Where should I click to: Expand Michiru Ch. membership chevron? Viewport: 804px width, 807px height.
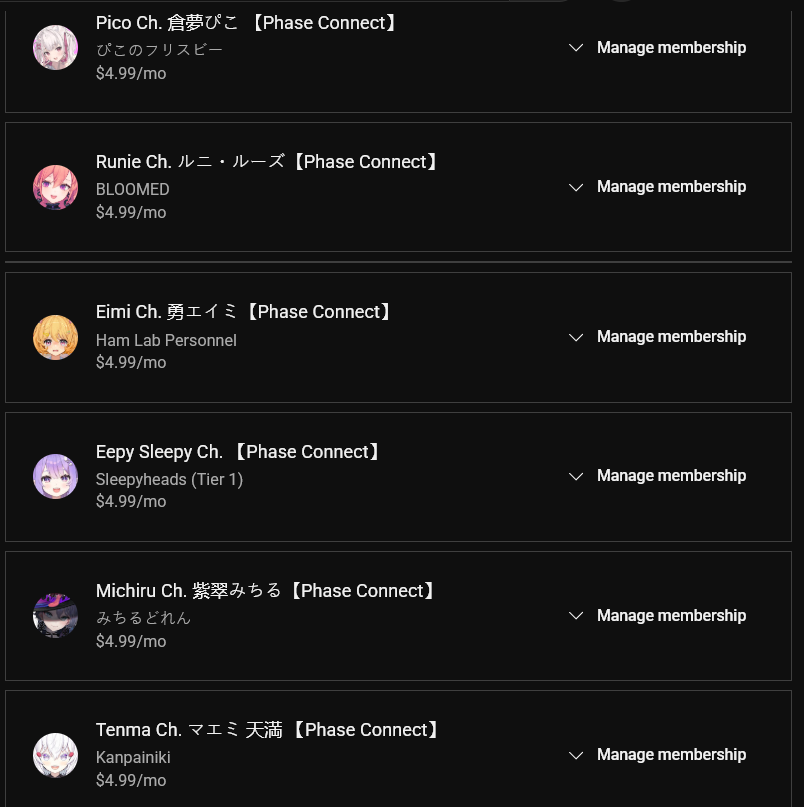tap(576, 616)
